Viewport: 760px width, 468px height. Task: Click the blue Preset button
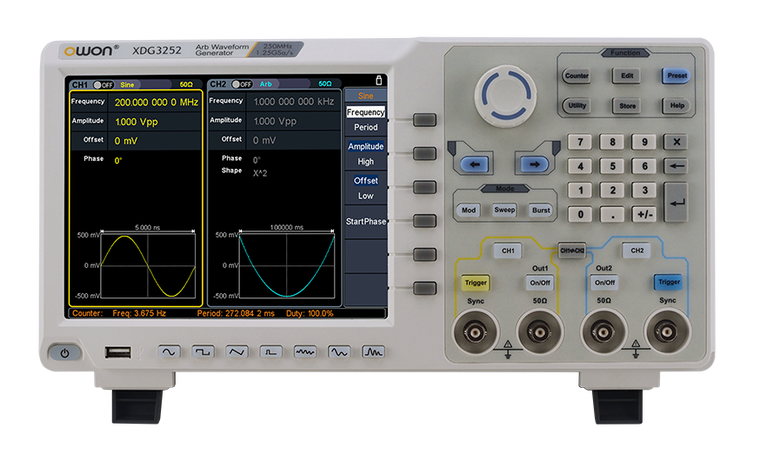click(x=677, y=76)
